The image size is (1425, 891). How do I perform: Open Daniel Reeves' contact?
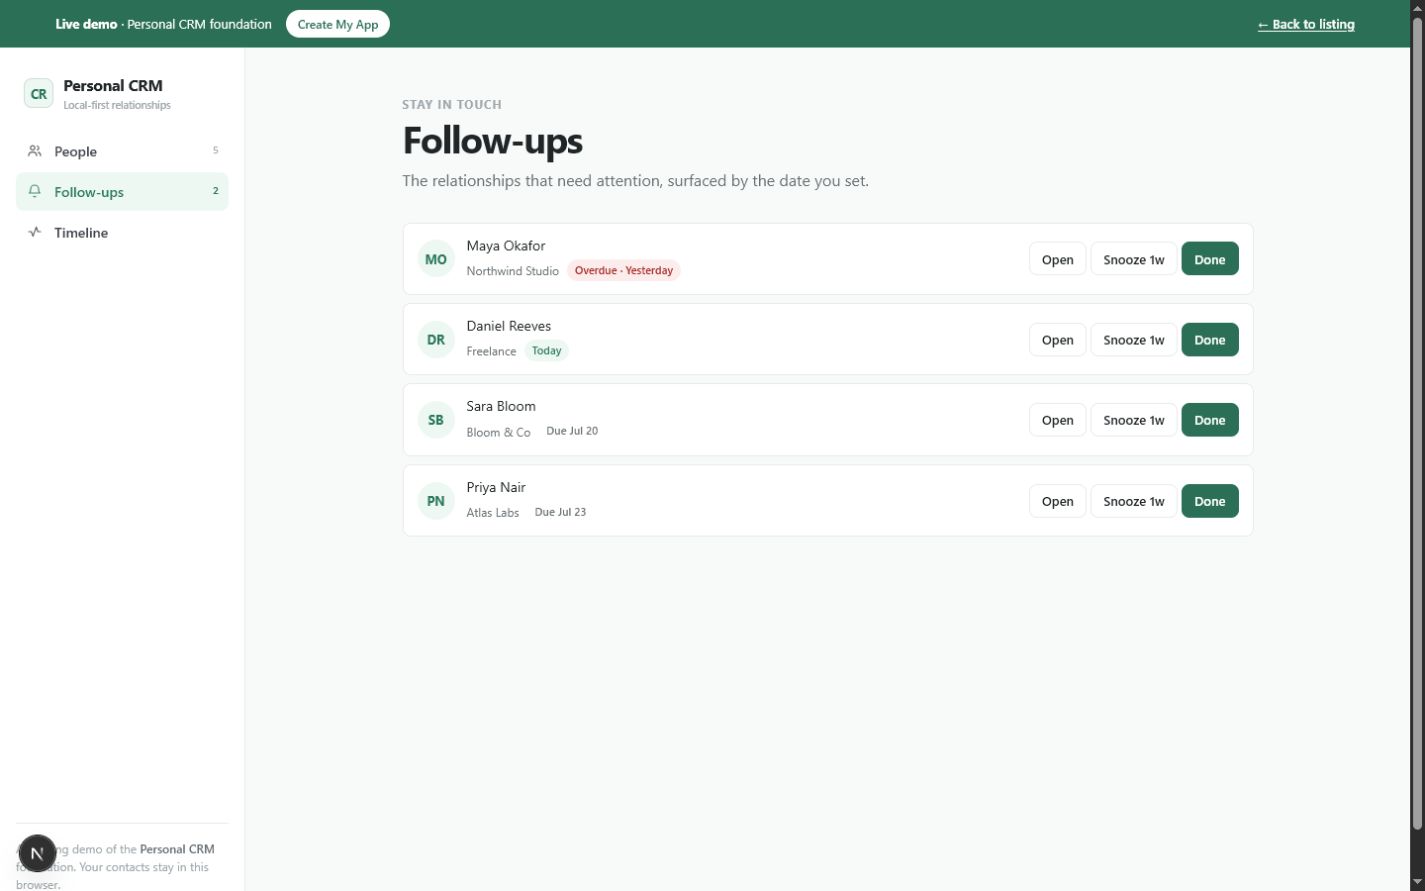1057,340
